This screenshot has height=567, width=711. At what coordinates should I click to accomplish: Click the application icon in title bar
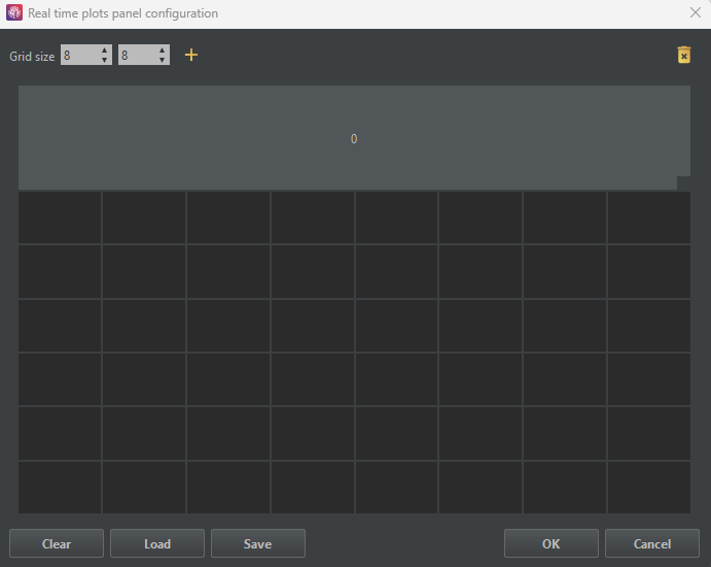pyautogui.click(x=14, y=13)
